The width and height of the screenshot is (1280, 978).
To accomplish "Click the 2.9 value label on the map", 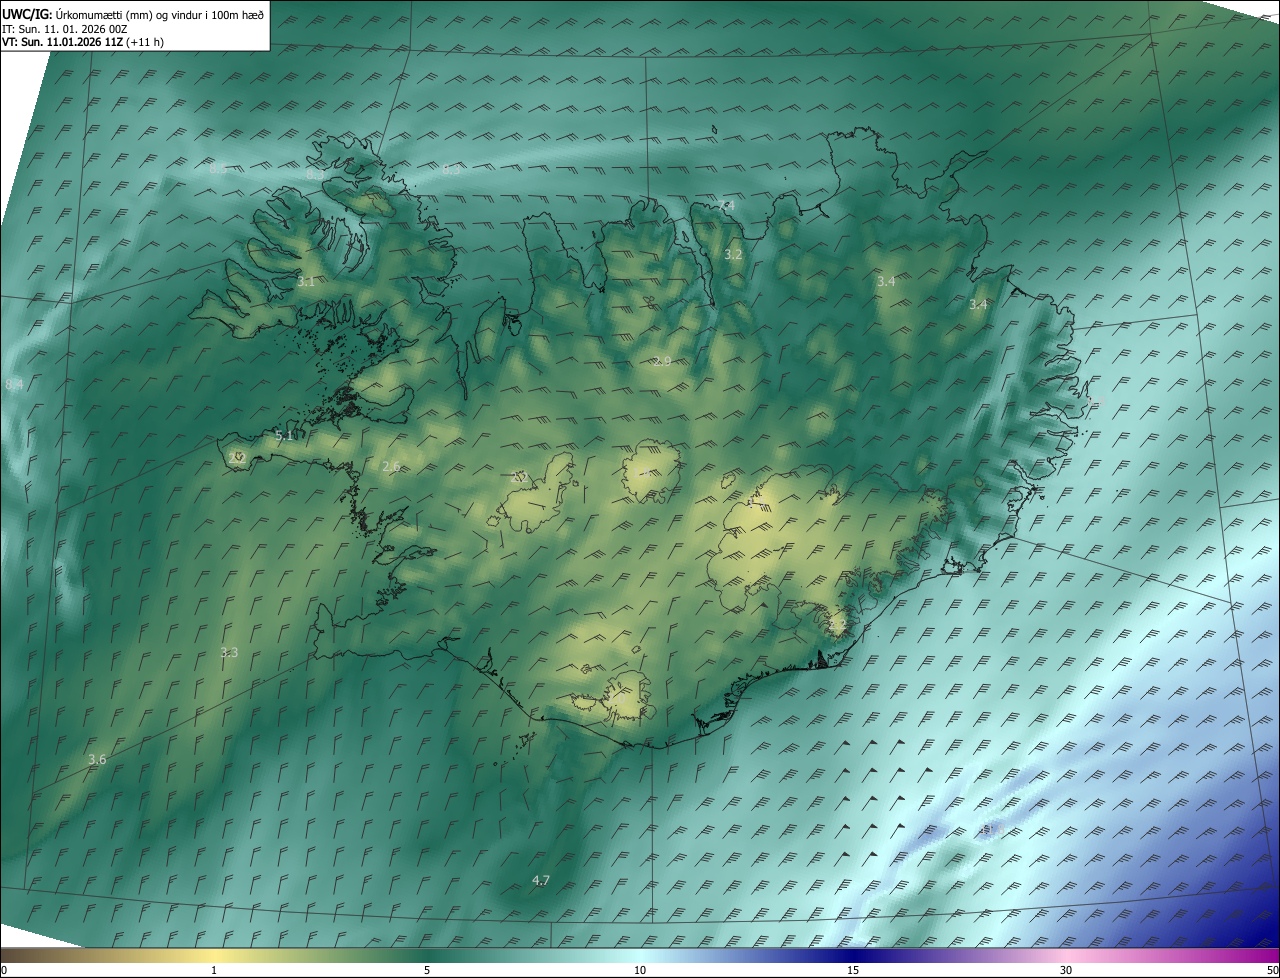I will coord(661,361).
